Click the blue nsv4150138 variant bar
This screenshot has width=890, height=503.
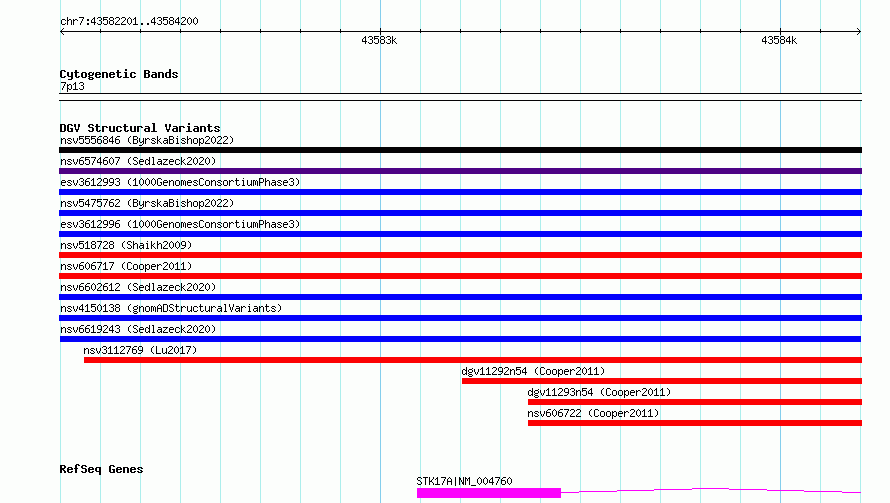(460, 318)
